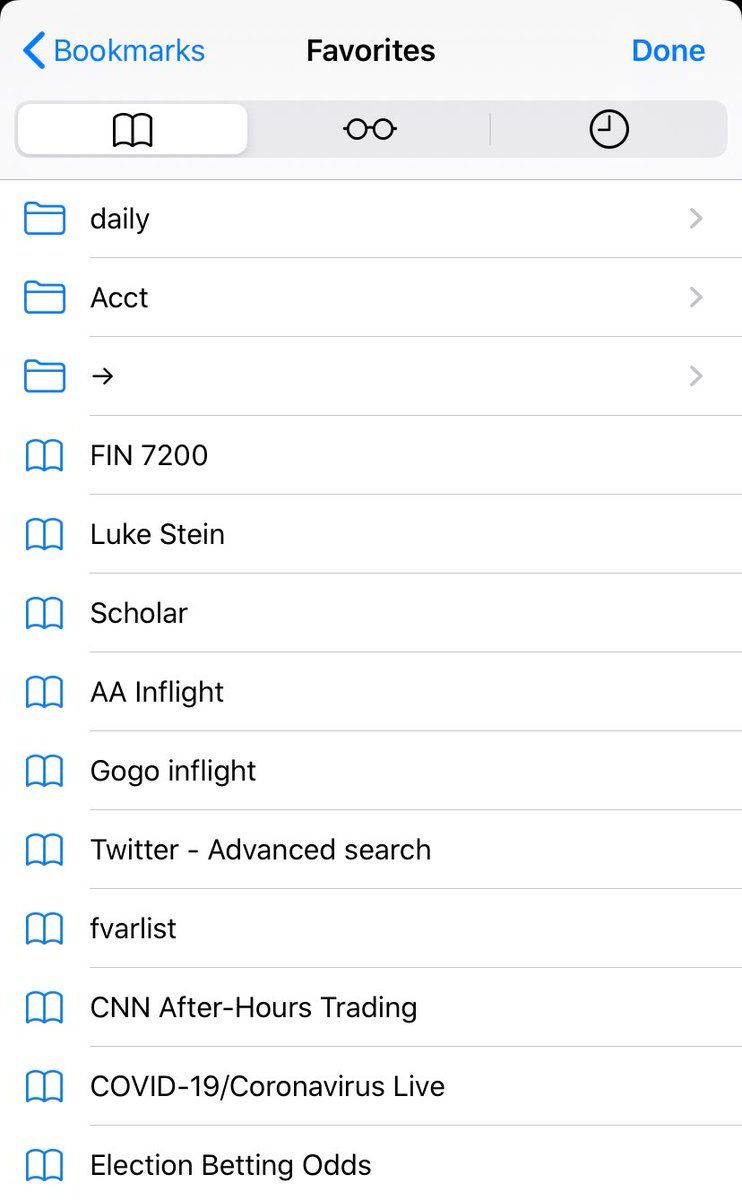This screenshot has height=1200, width=742.
Task: Click the Election Betting Odds bookmark icon
Action: click(x=44, y=1165)
